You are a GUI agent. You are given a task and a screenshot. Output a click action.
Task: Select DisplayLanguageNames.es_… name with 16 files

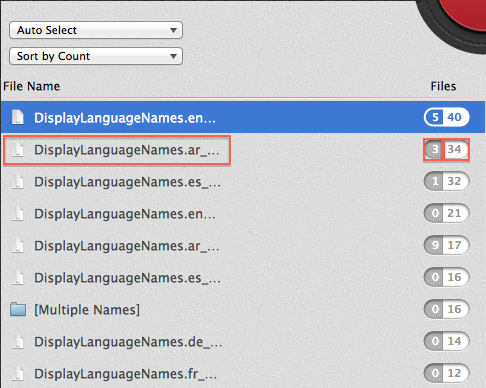pos(127,278)
